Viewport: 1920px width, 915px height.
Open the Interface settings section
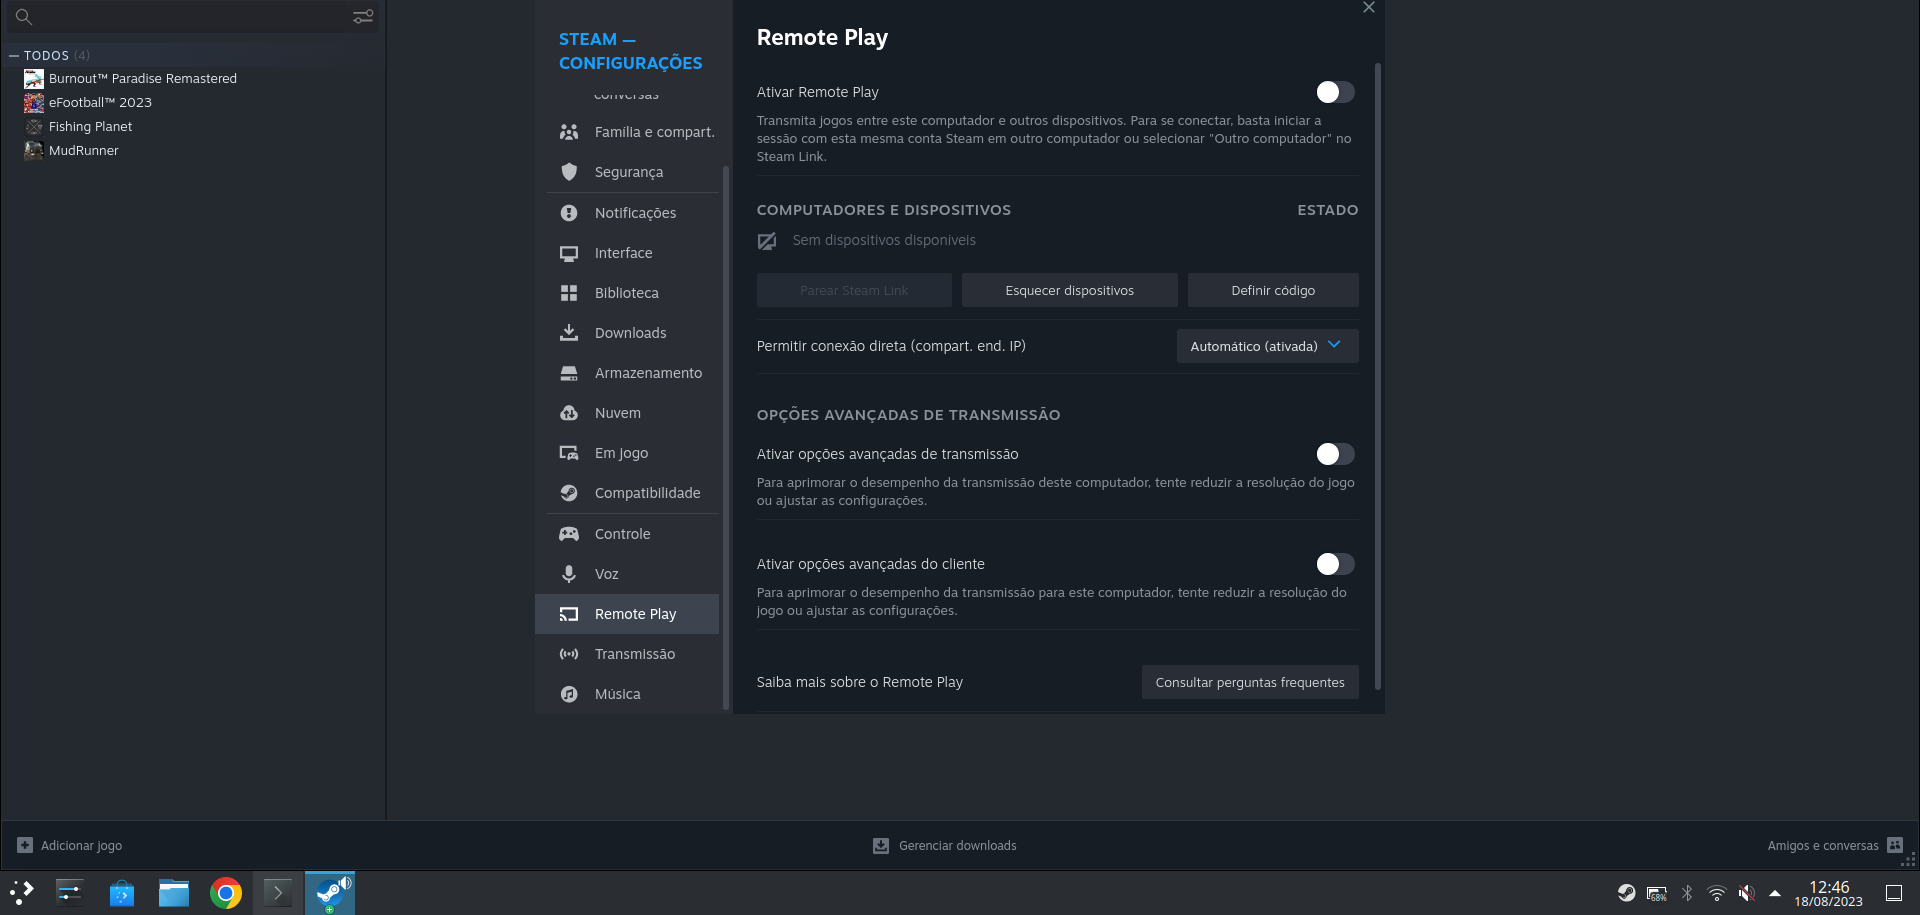[623, 253]
